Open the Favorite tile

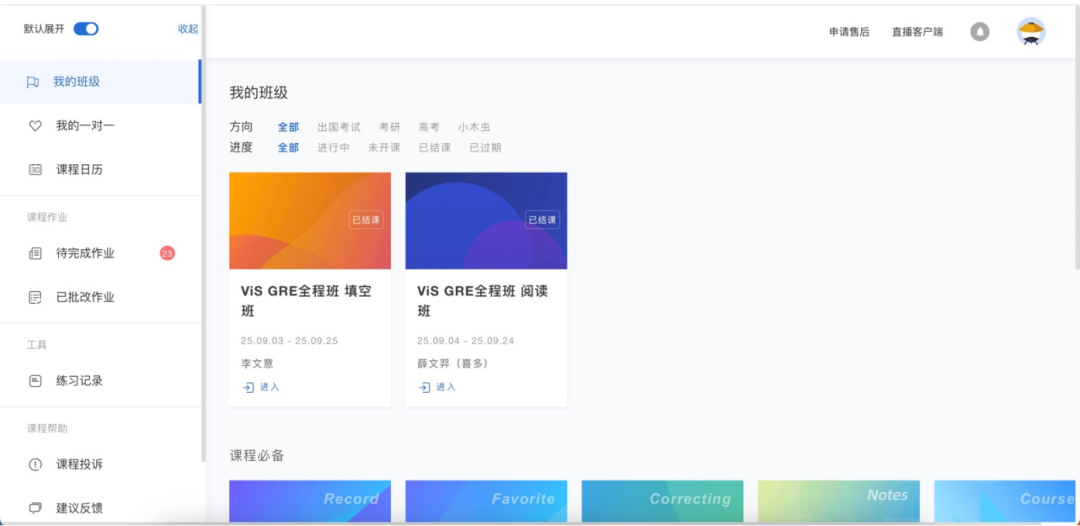click(x=486, y=502)
